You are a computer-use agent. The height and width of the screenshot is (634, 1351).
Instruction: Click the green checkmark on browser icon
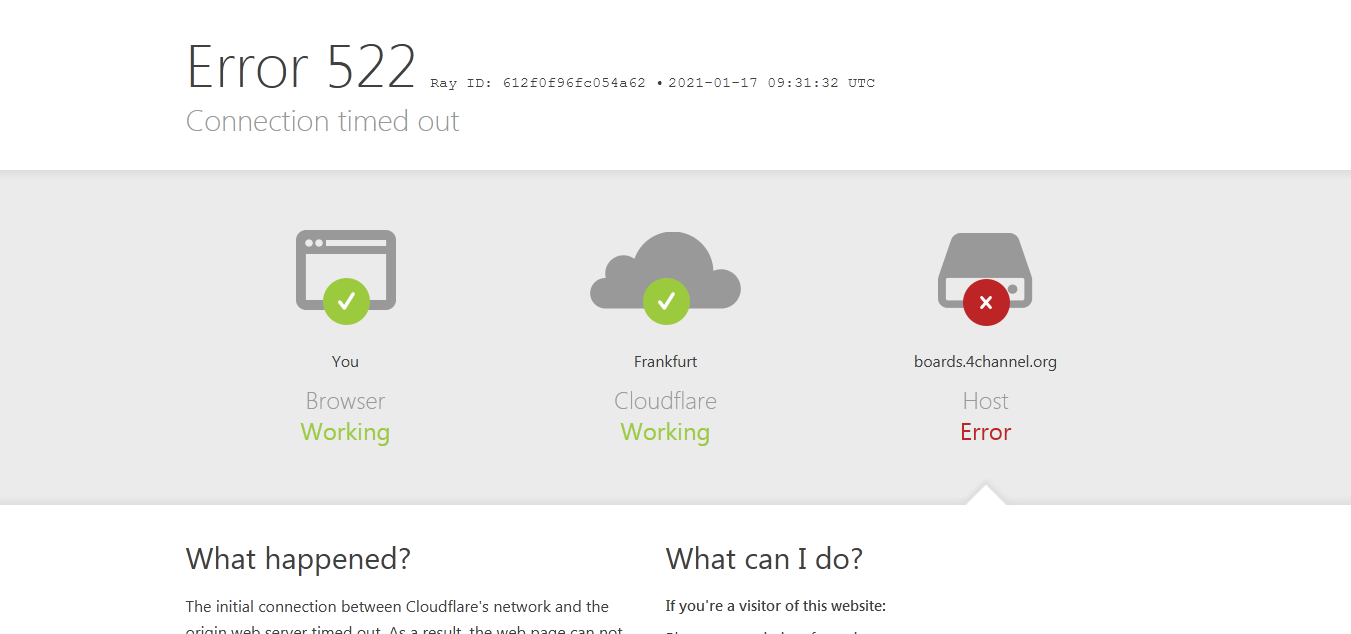pyautogui.click(x=346, y=301)
